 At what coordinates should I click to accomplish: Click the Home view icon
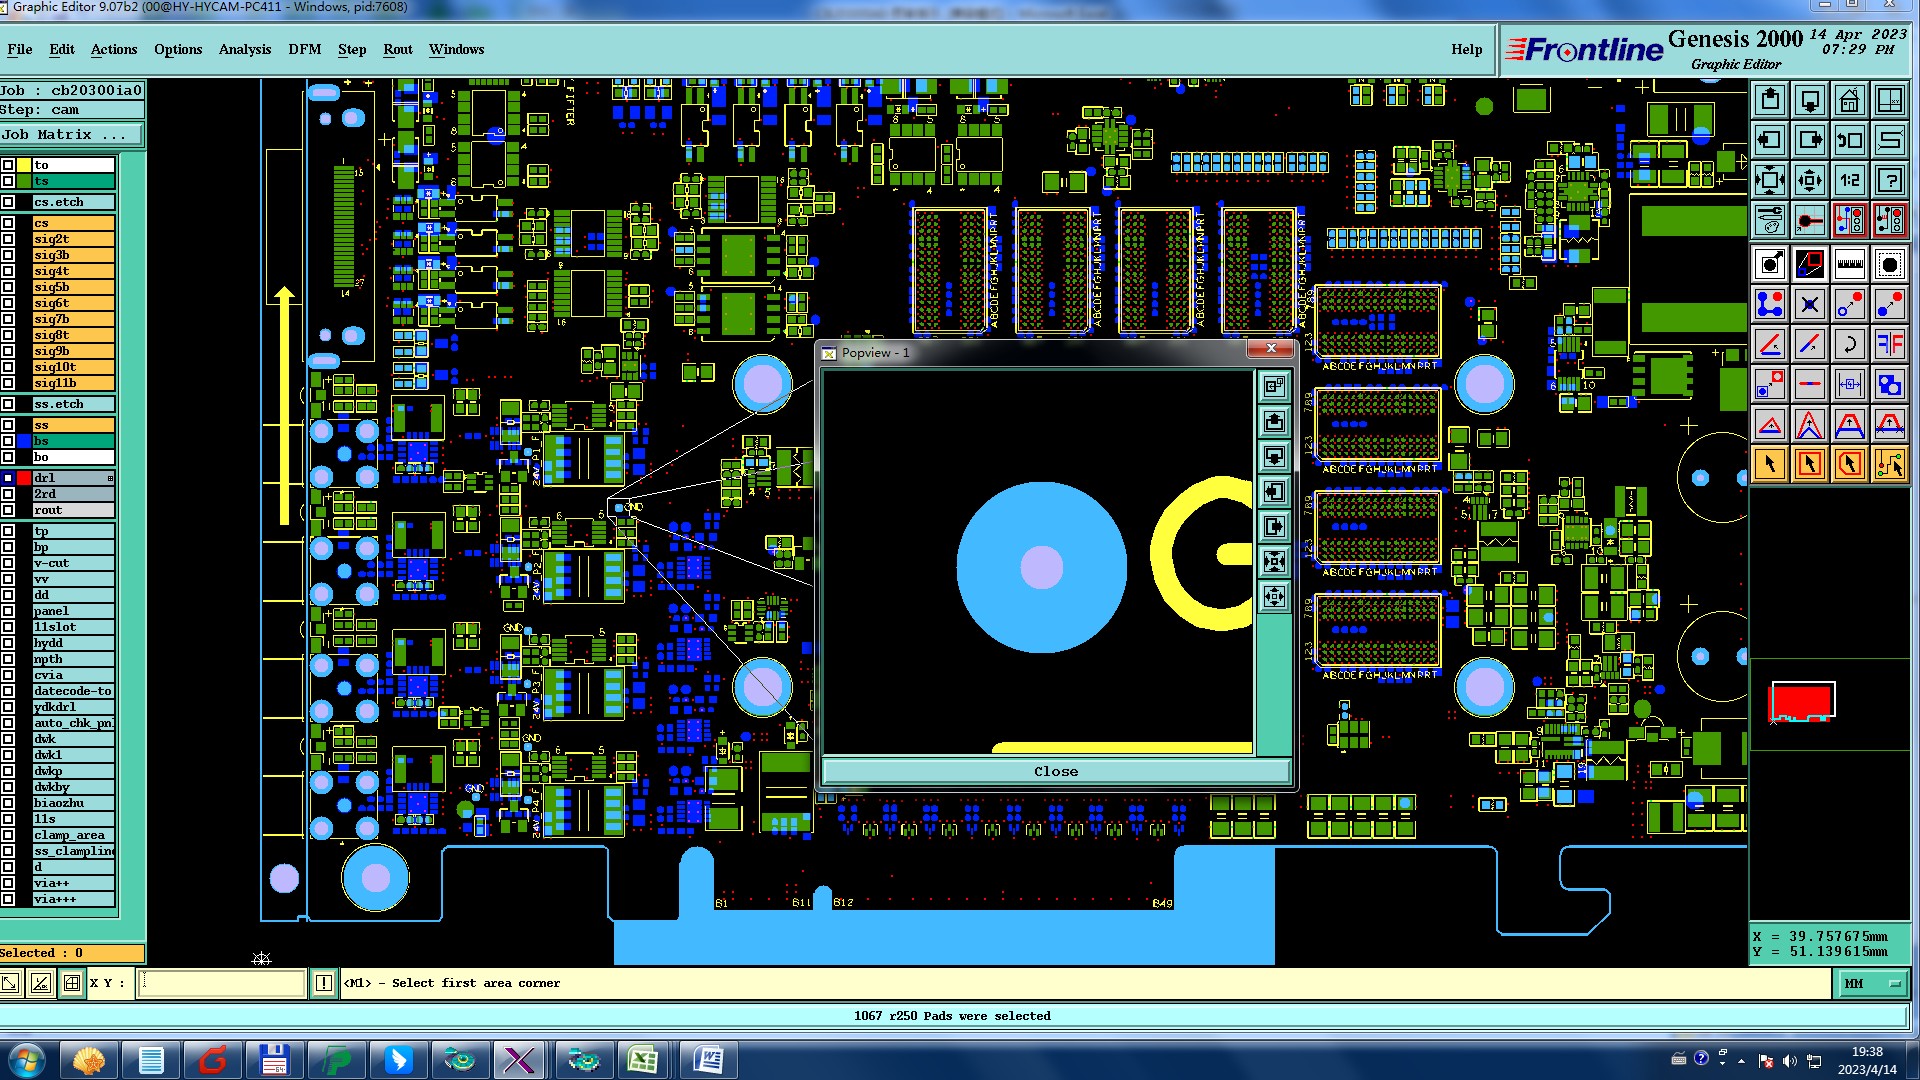(x=1849, y=100)
